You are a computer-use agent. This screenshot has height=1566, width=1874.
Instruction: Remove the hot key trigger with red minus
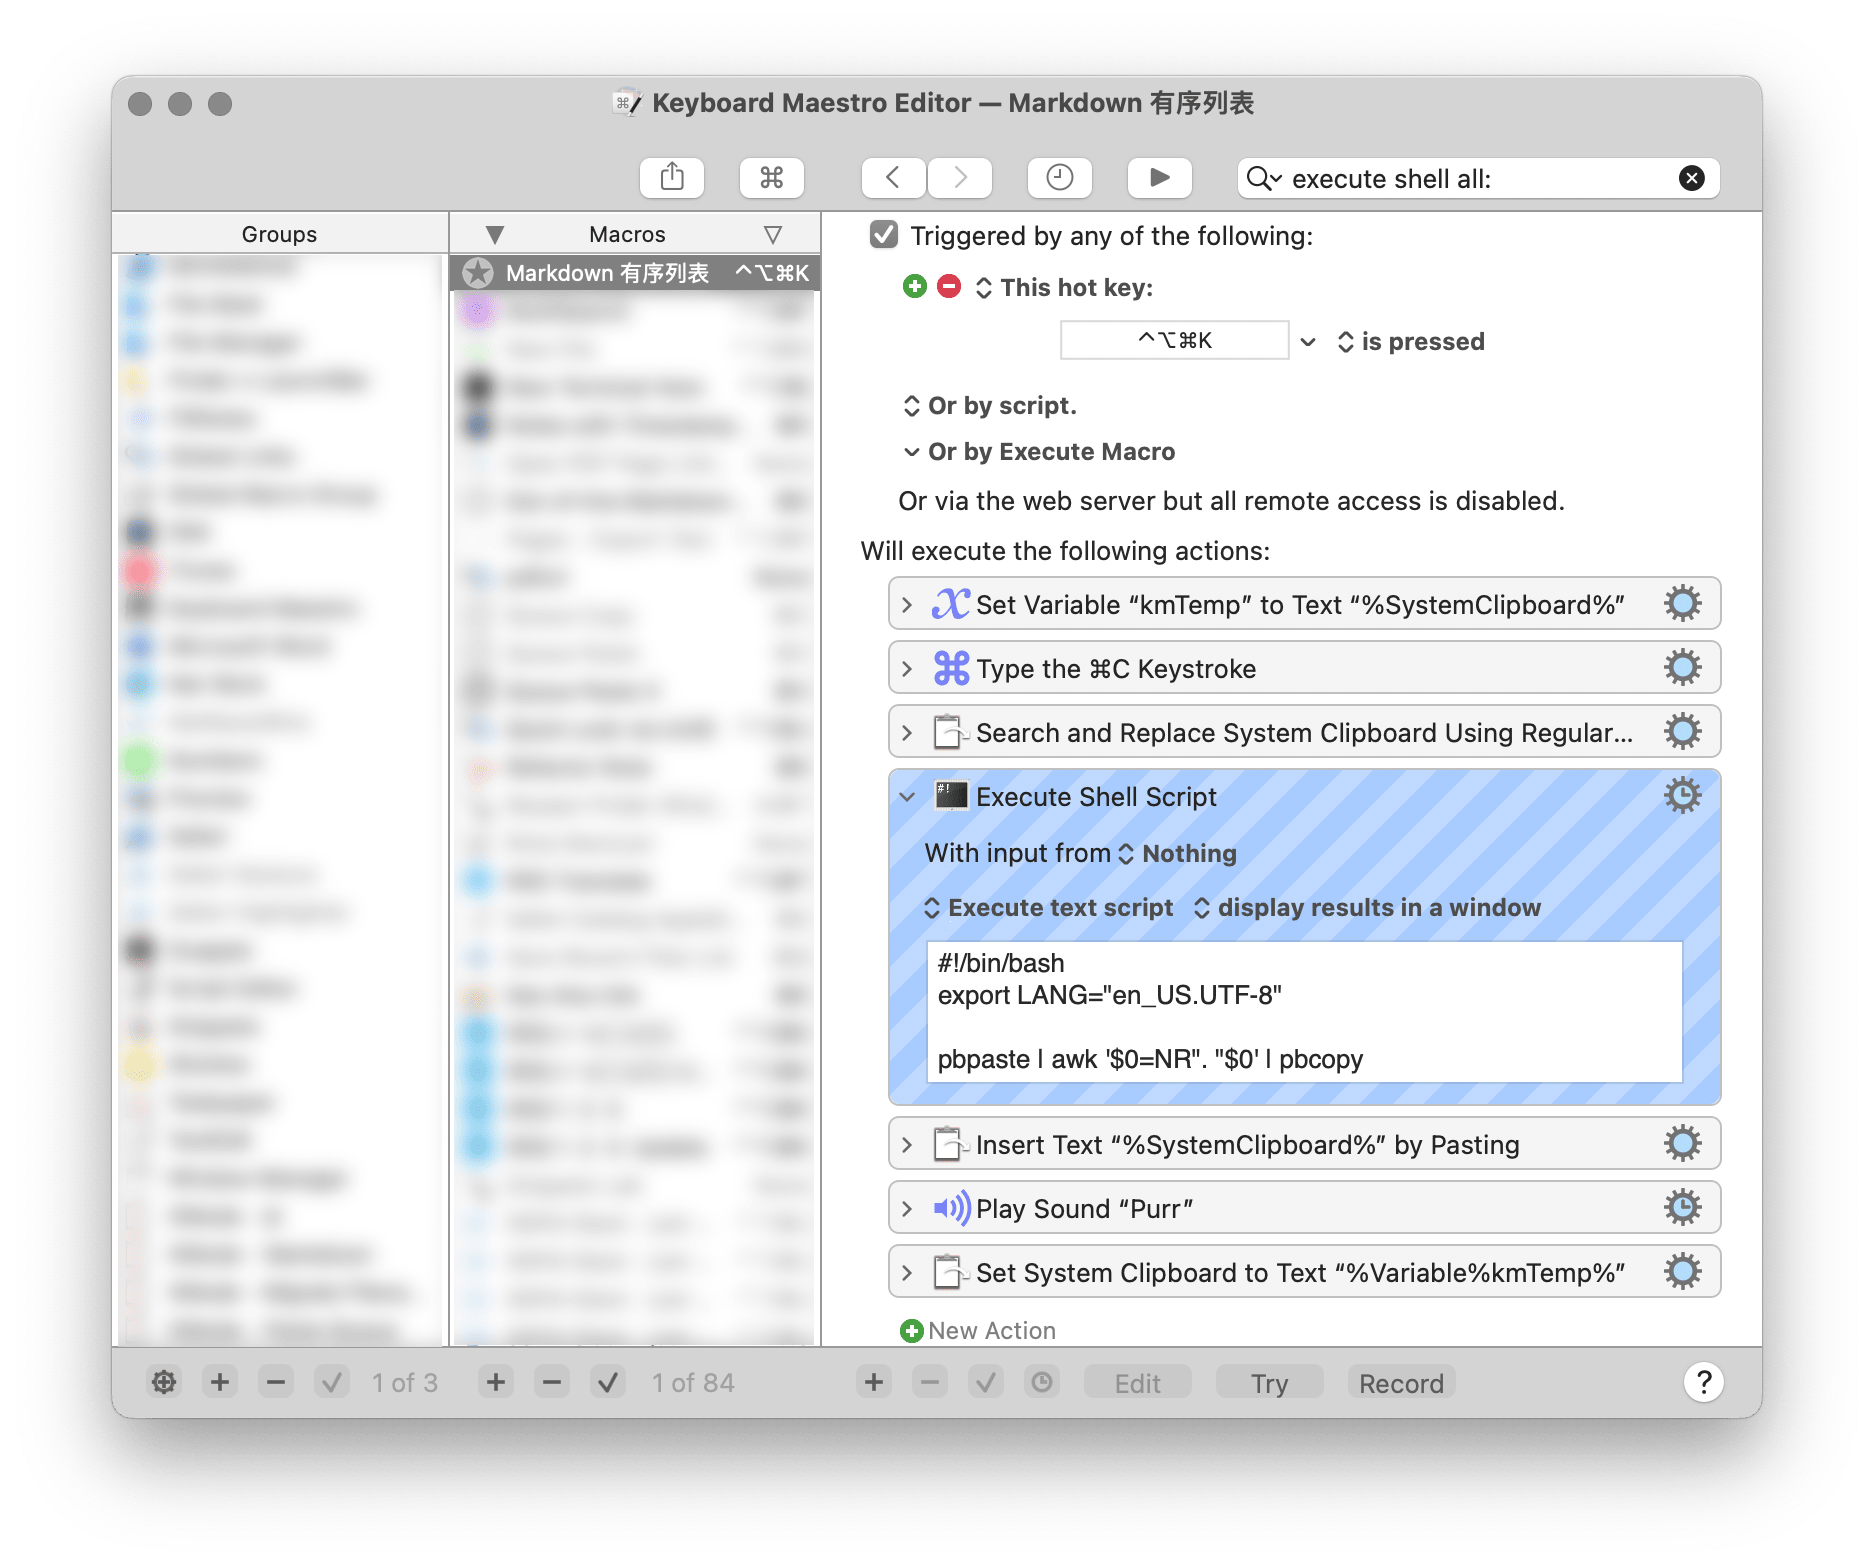(949, 287)
